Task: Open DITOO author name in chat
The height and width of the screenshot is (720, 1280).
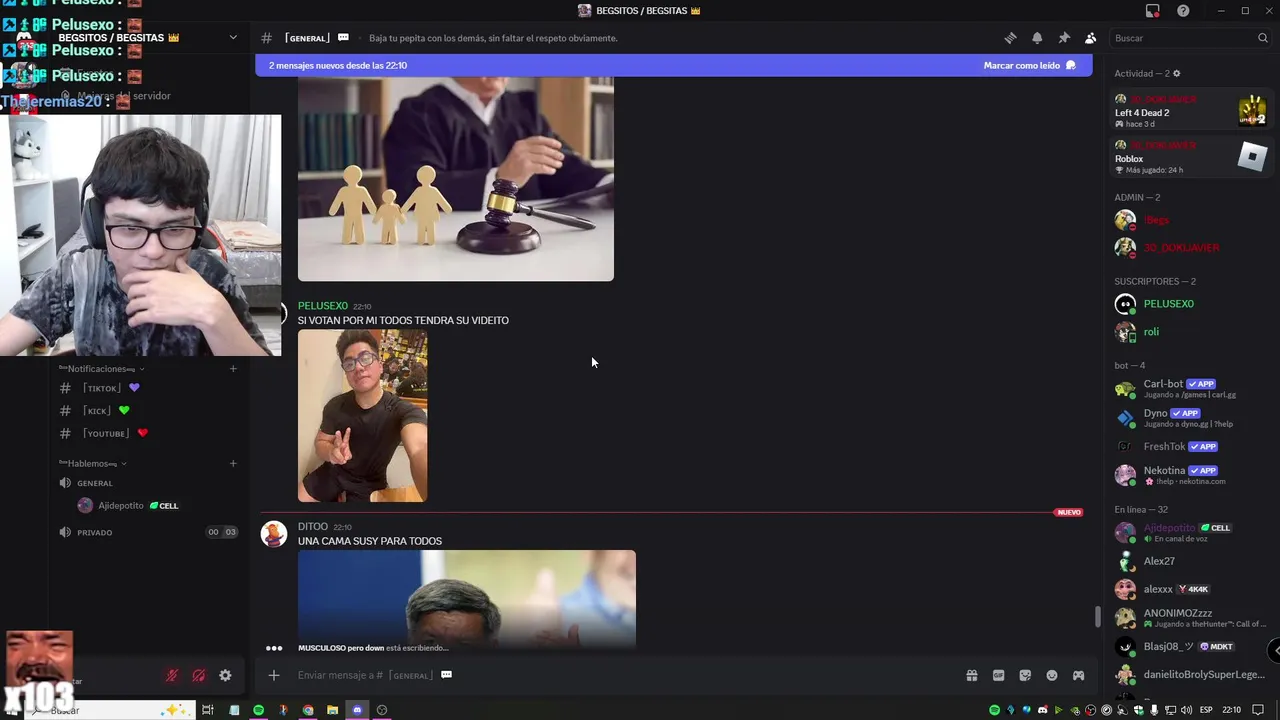Action: click(312, 526)
